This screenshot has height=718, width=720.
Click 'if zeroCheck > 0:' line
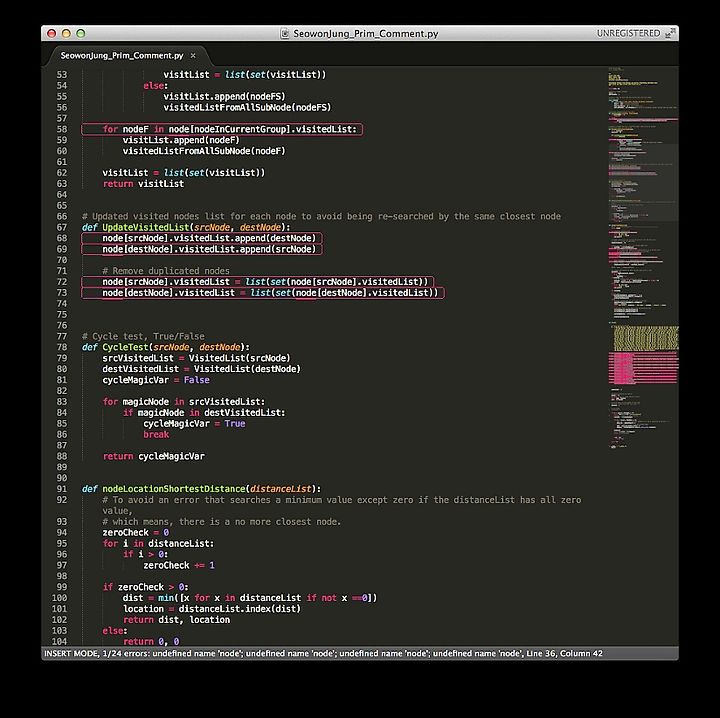[146, 587]
